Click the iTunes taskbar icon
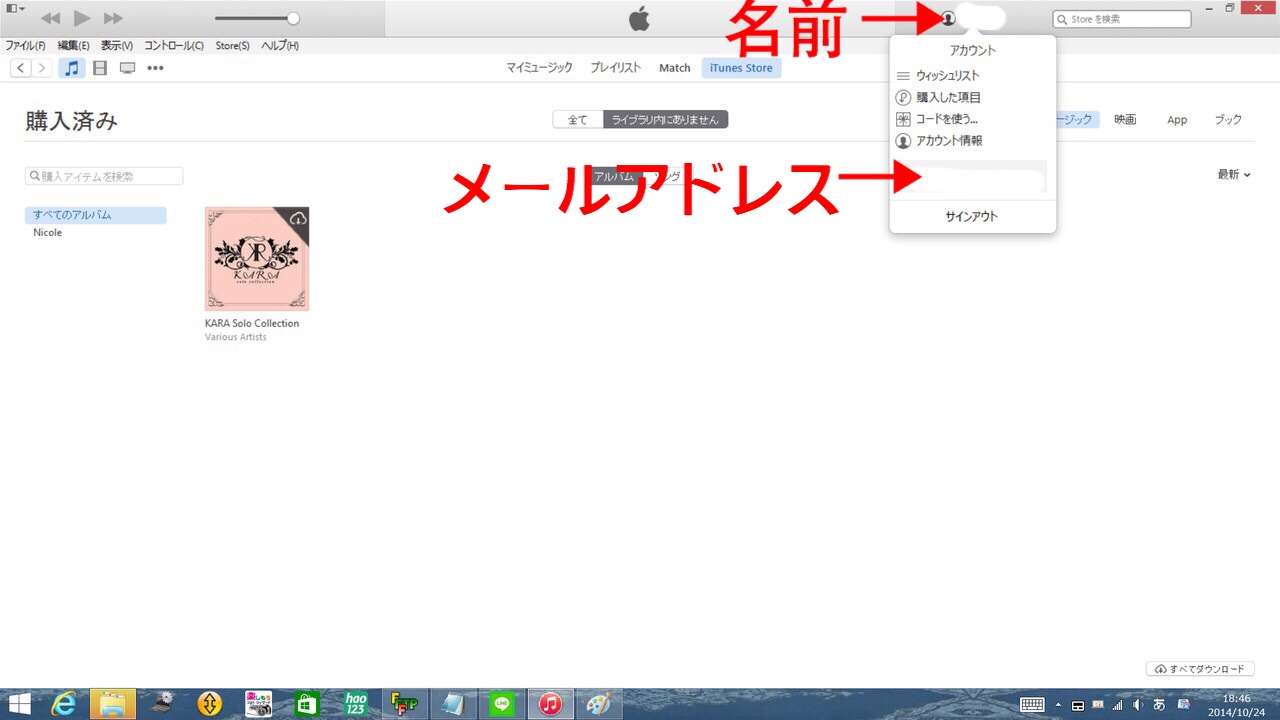 coord(550,704)
